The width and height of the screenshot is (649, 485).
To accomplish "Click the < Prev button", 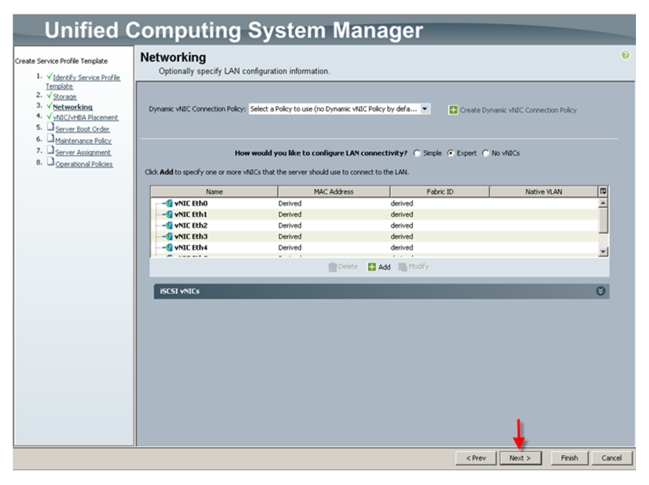I will tap(476, 458).
